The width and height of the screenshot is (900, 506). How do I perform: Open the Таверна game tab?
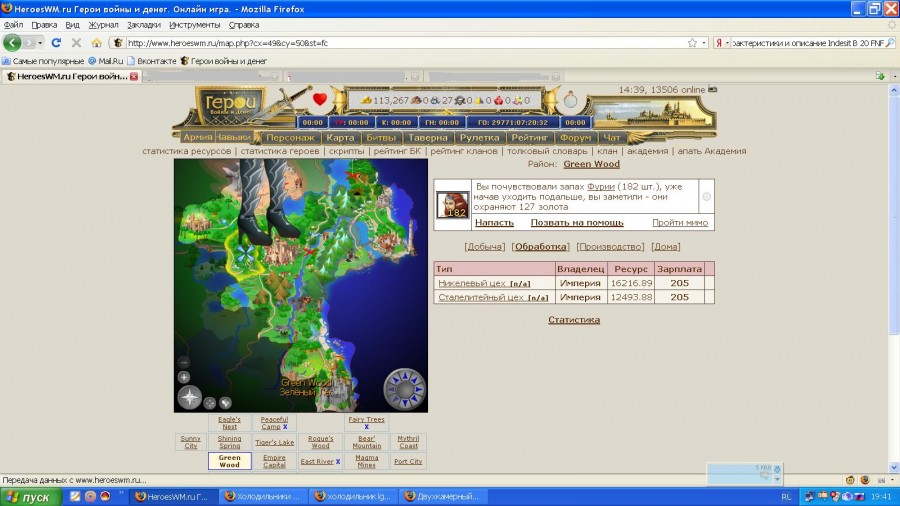coord(428,138)
